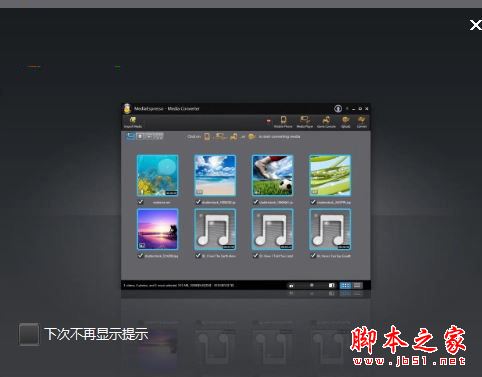Switch to grid thumbnail view in status bar

(345, 285)
